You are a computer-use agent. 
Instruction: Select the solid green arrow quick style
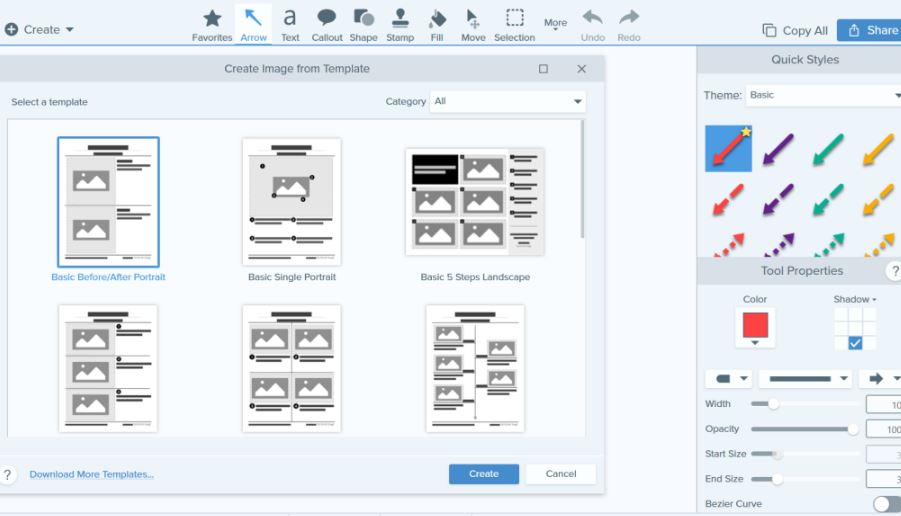click(x=828, y=149)
